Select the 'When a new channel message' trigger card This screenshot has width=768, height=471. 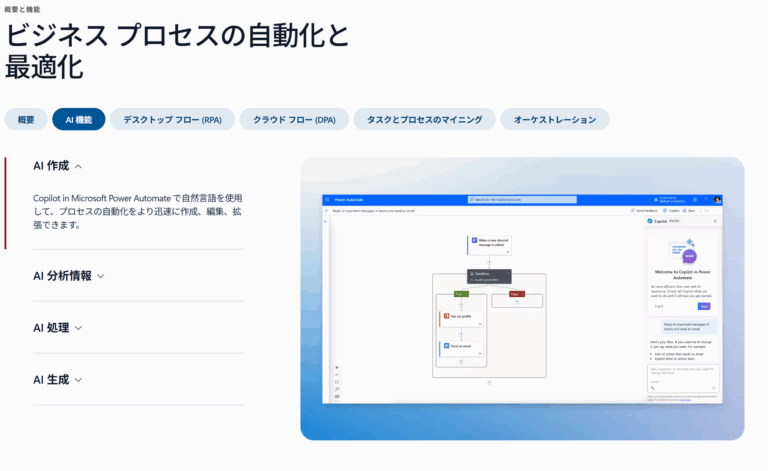489,245
